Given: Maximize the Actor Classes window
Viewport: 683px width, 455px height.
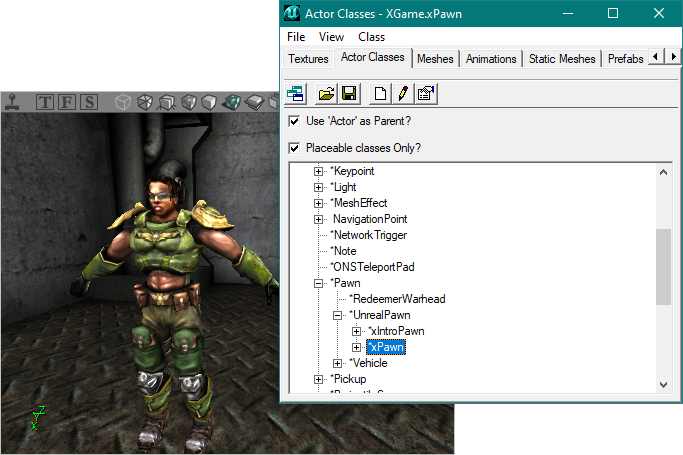Looking at the screenshot, I should 613,13.
